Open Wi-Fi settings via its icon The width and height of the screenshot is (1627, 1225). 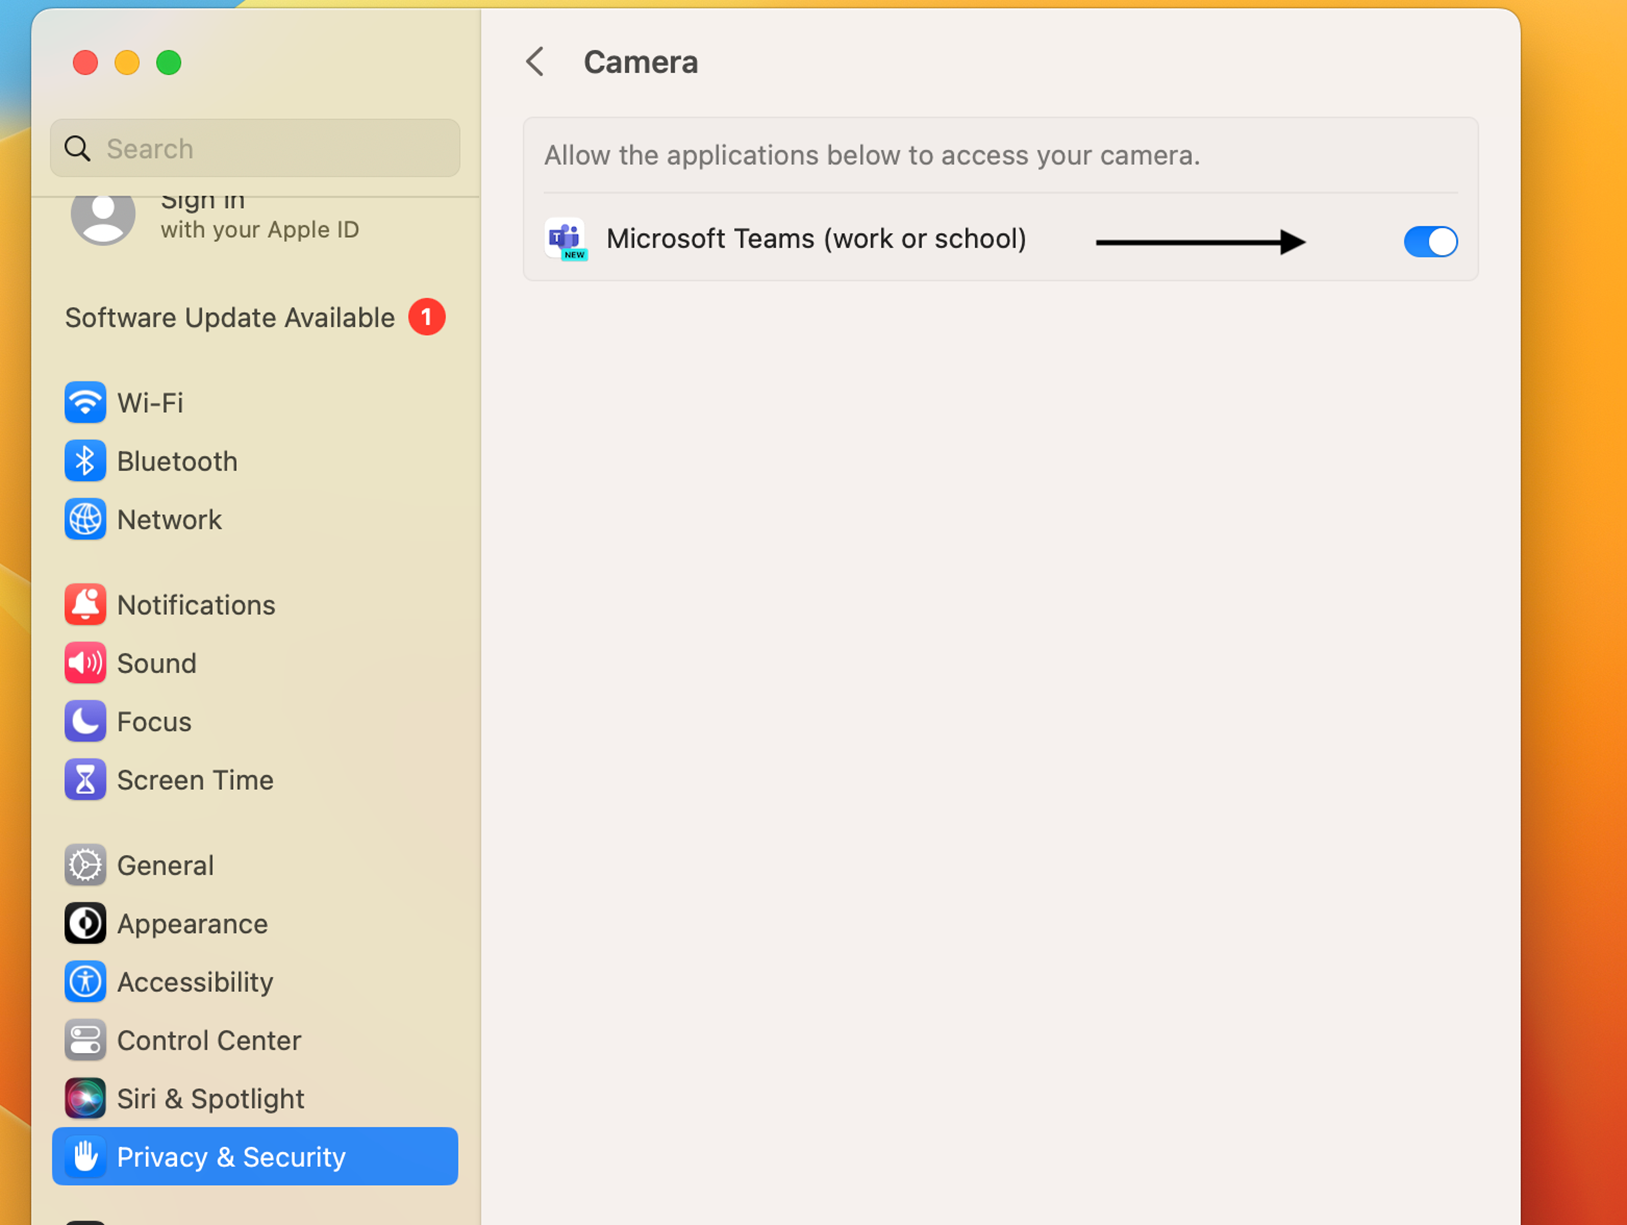(x=85, y=403)
